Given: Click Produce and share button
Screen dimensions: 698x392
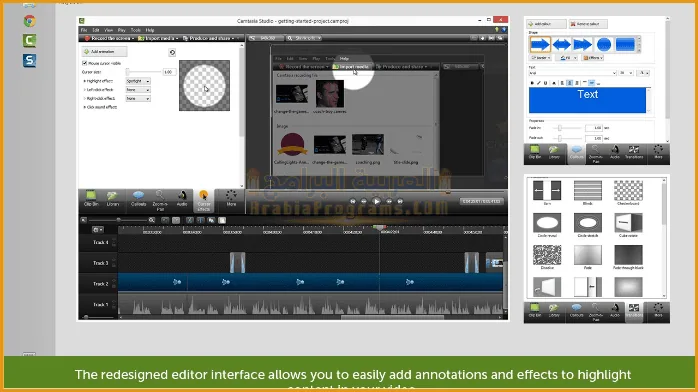Looking at the screenshot, I should click(x=209, y=38).
